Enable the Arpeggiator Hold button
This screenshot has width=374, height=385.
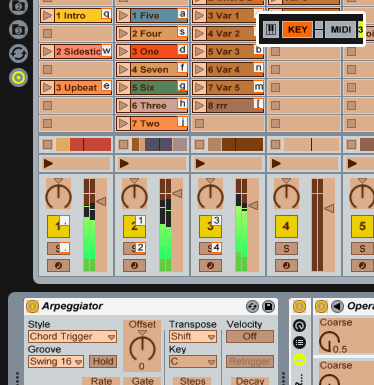pyautogui.click(x=103, y=362)
